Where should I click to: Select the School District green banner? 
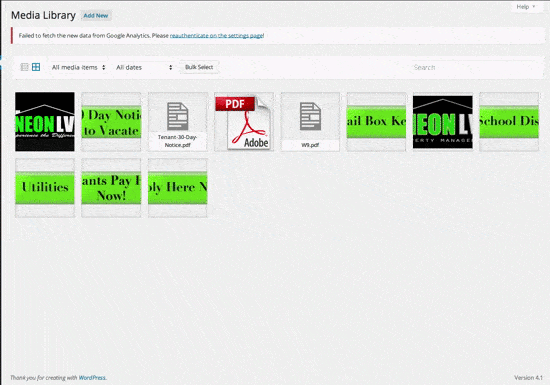coord(509,122)
